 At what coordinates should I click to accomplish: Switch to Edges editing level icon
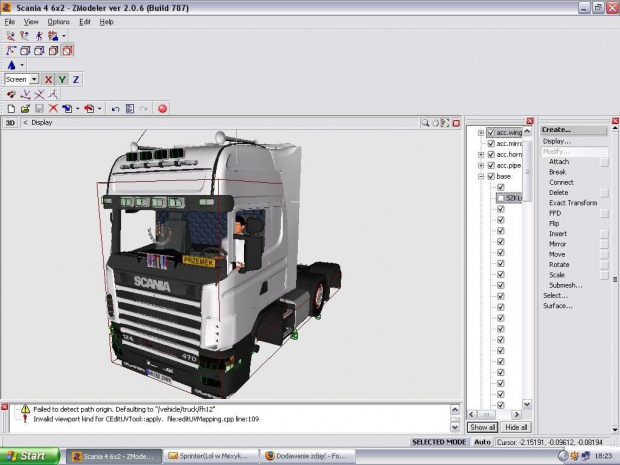(25, 51)
